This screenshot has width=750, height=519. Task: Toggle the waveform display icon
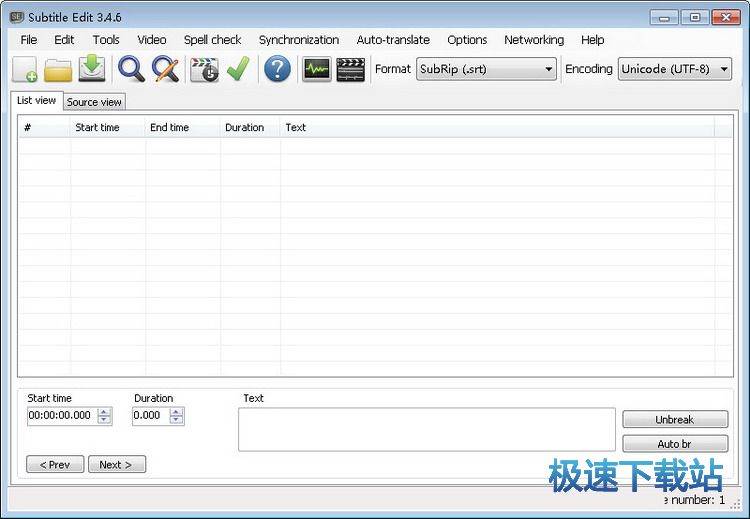click(317, 69)
